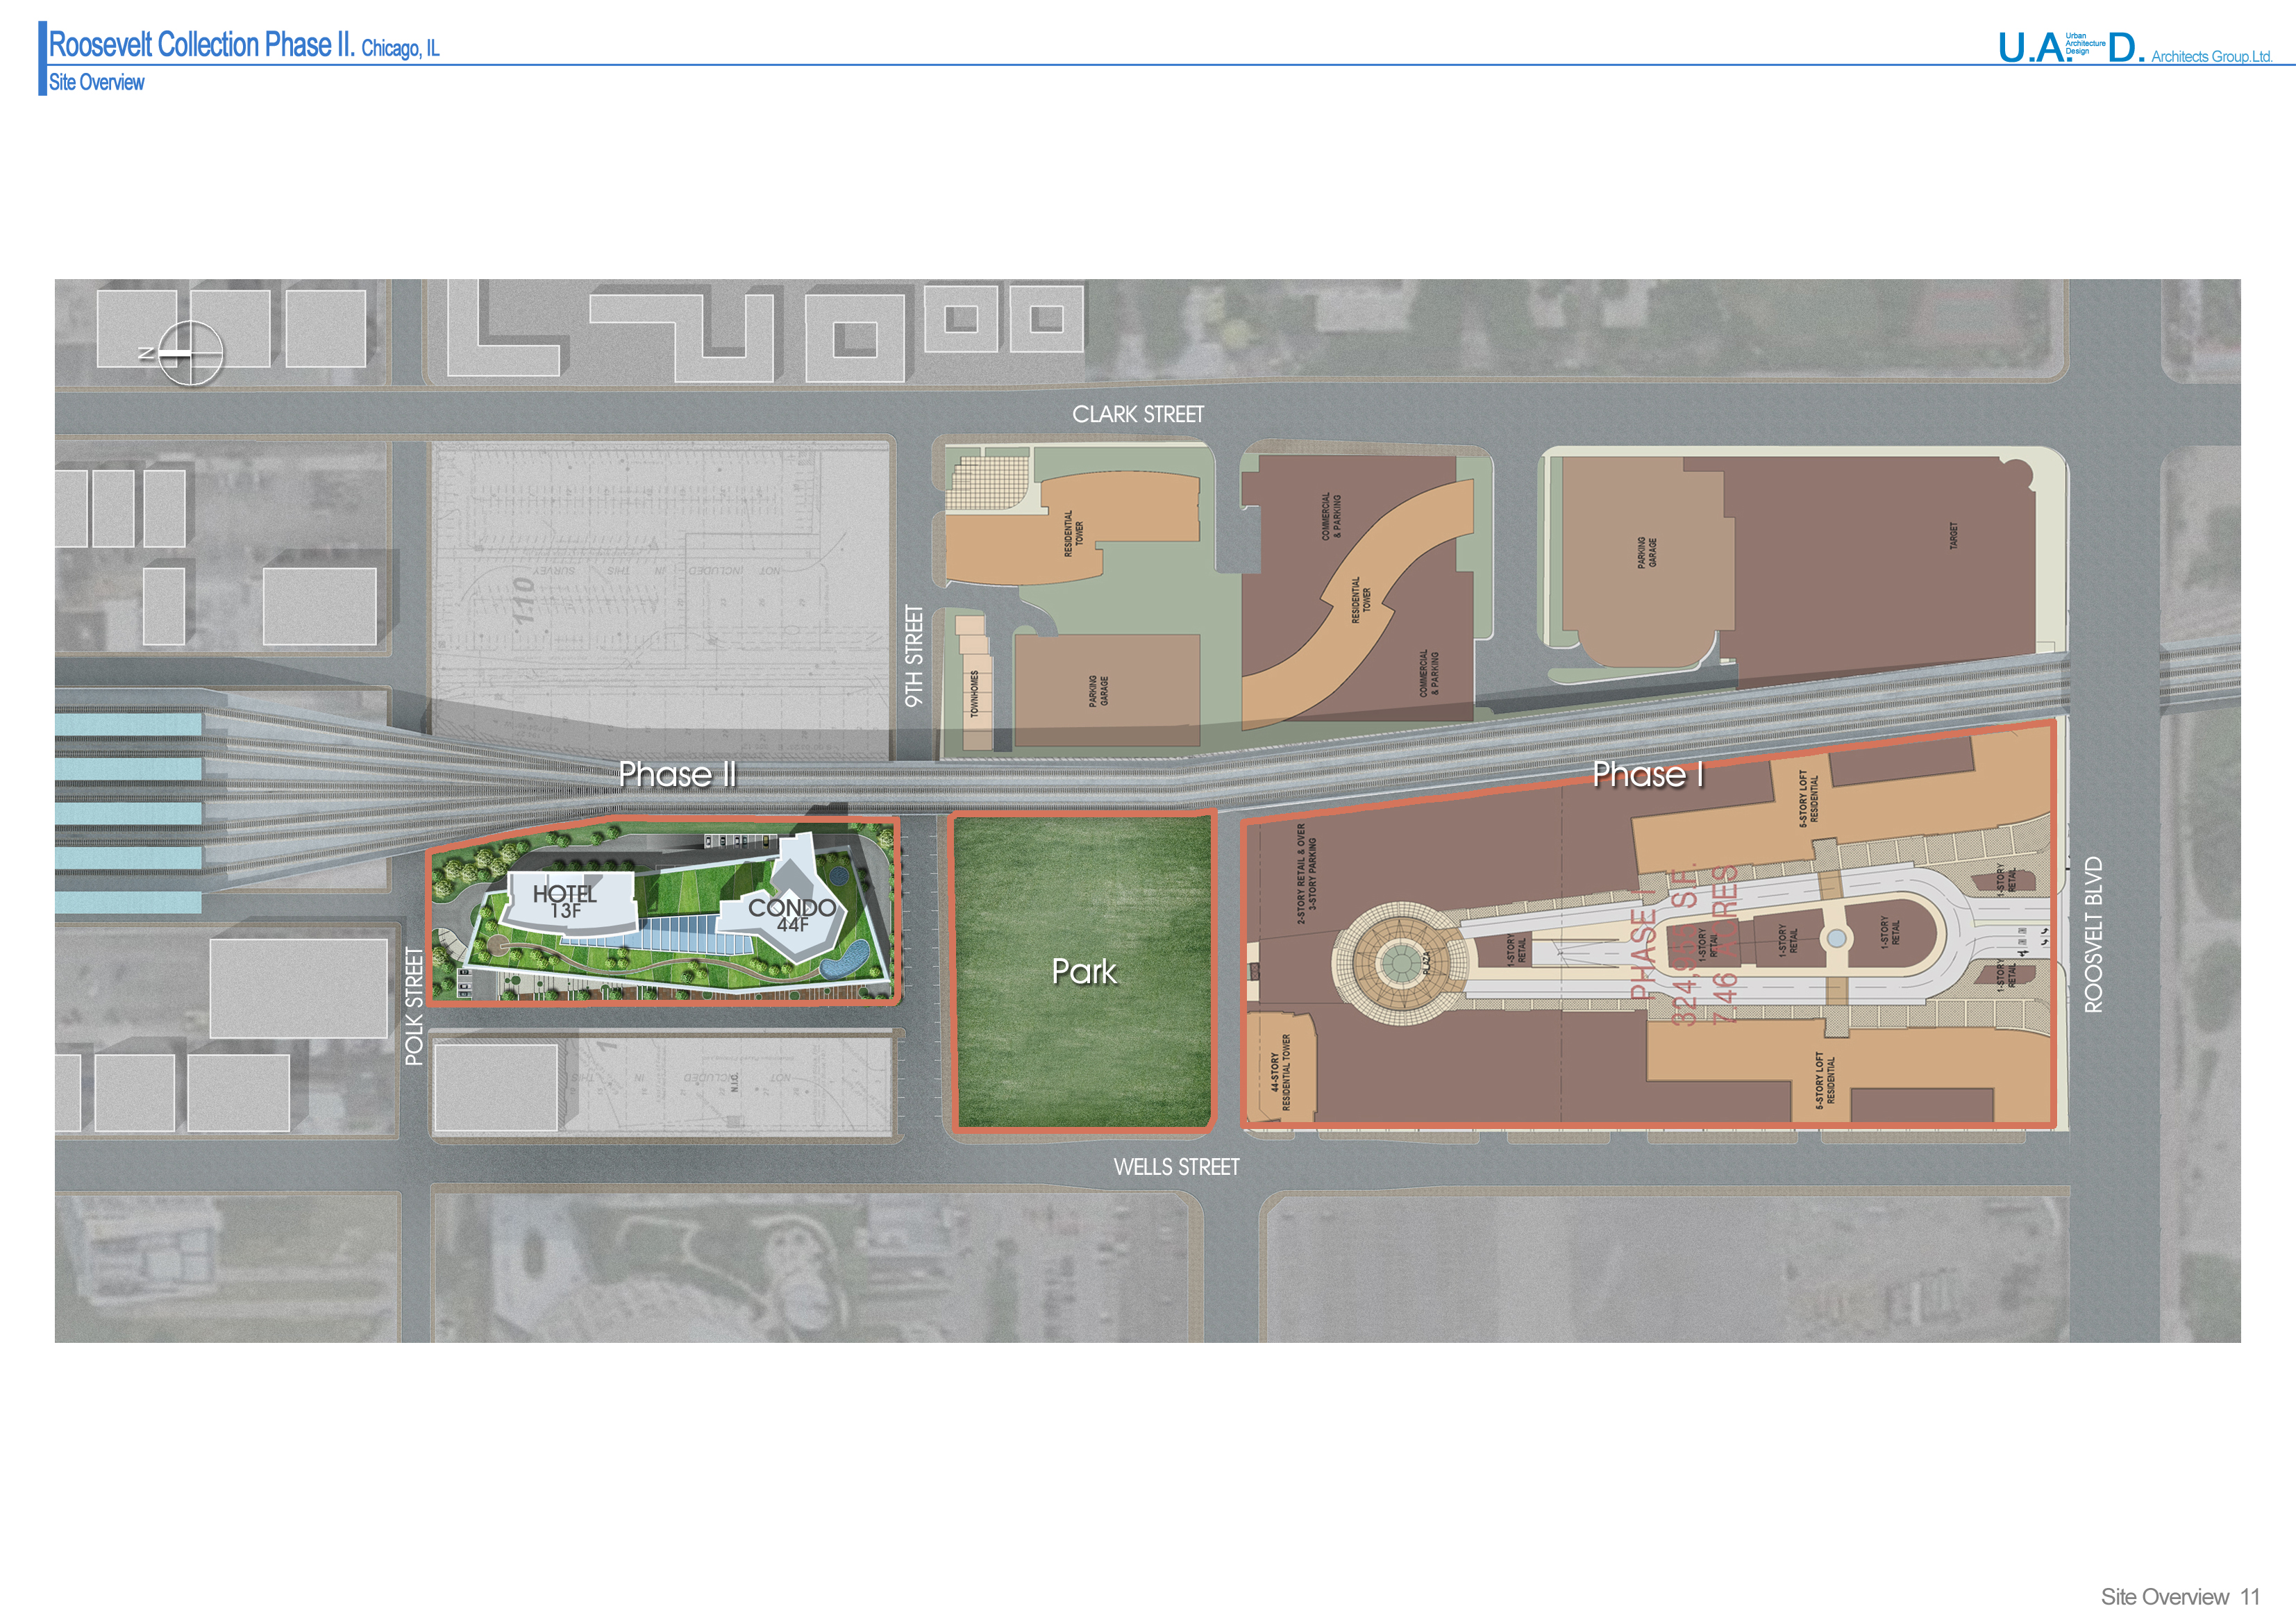Click the 'HOTEL 13F' building label
Viewport: 2296px width, 1622px height.
point(564,901)
